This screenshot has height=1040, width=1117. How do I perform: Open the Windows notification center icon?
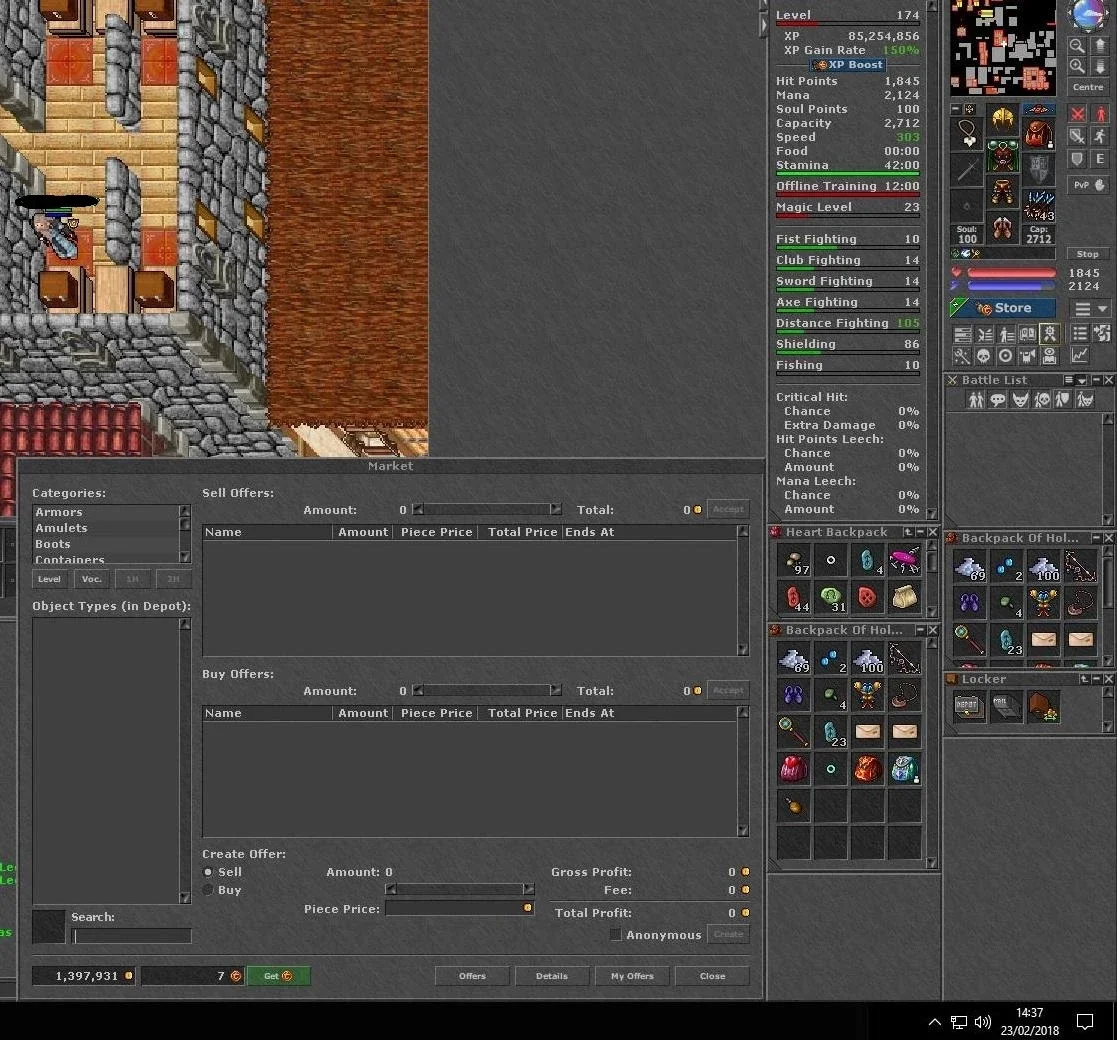(x=1084, y=1022)
